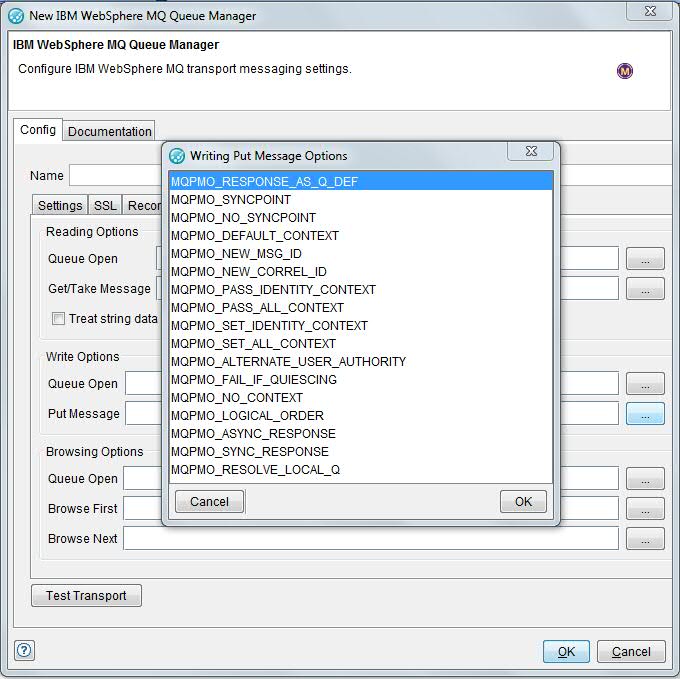This screenshot has height=679, width=680.
Task: Click the purple MQ logo icon
Action: (x=624, y=71)
